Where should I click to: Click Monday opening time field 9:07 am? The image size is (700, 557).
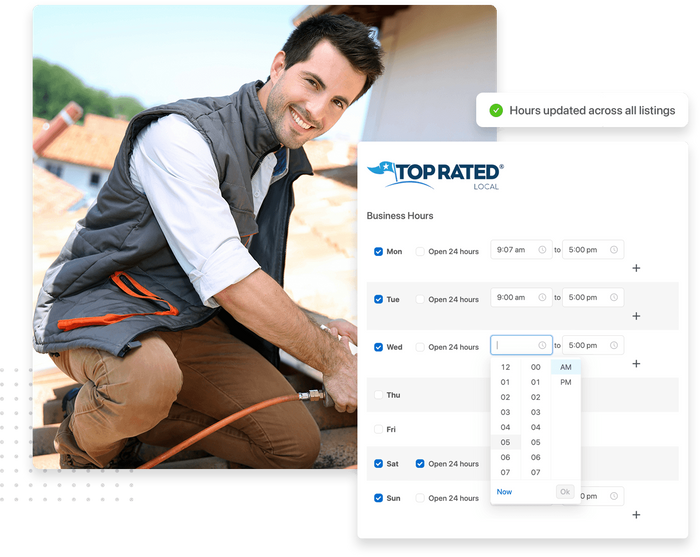pyautogui.click(x=521, y=249)
